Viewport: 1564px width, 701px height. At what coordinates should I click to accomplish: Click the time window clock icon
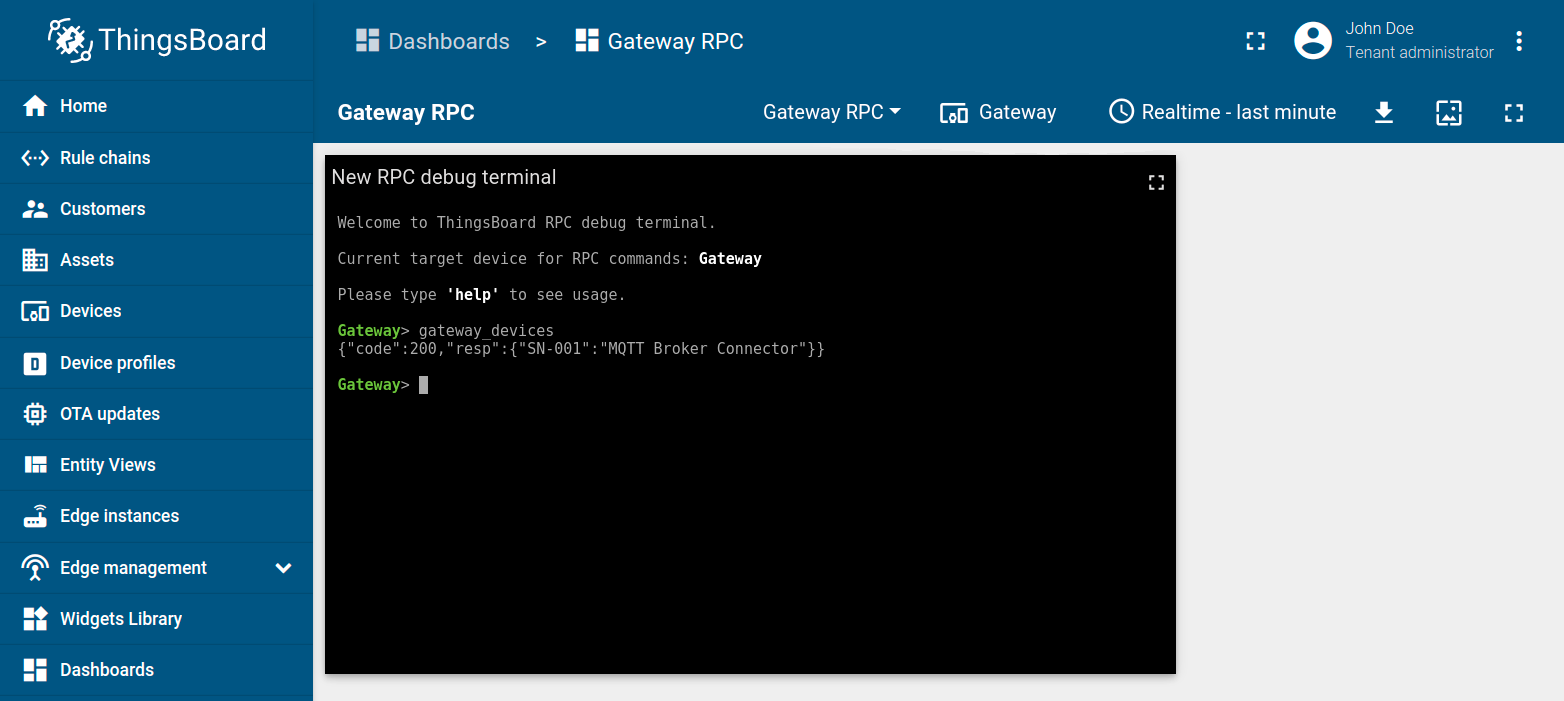[1122, 111]
